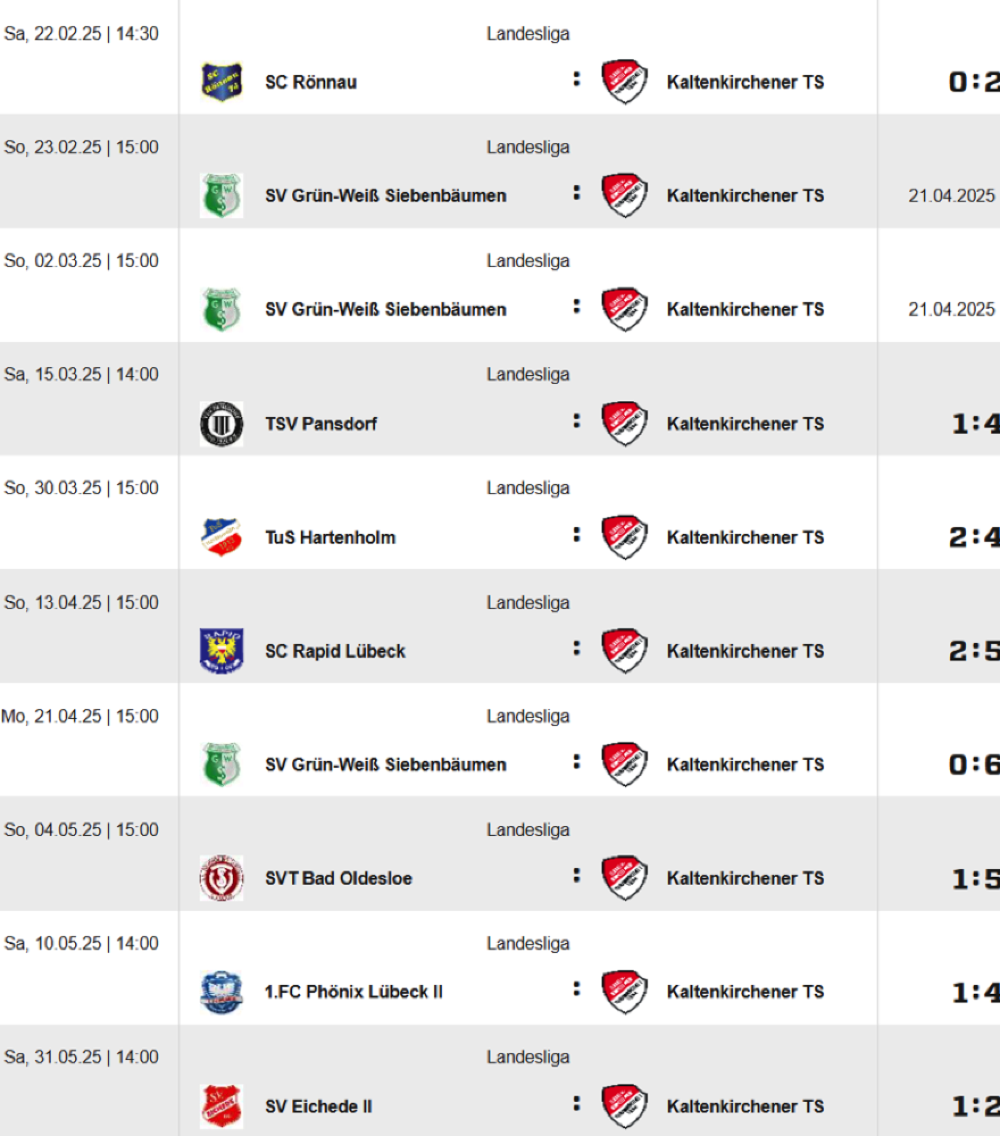Click the SC Rönnau club crest
1000x1136 pixels.
point(221,82)
